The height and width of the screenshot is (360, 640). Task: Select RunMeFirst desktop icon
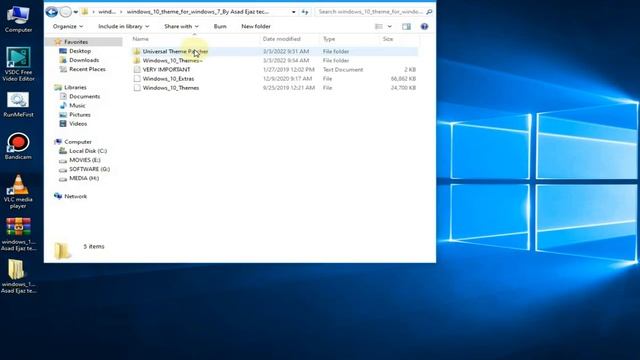(x=18, y=105)
